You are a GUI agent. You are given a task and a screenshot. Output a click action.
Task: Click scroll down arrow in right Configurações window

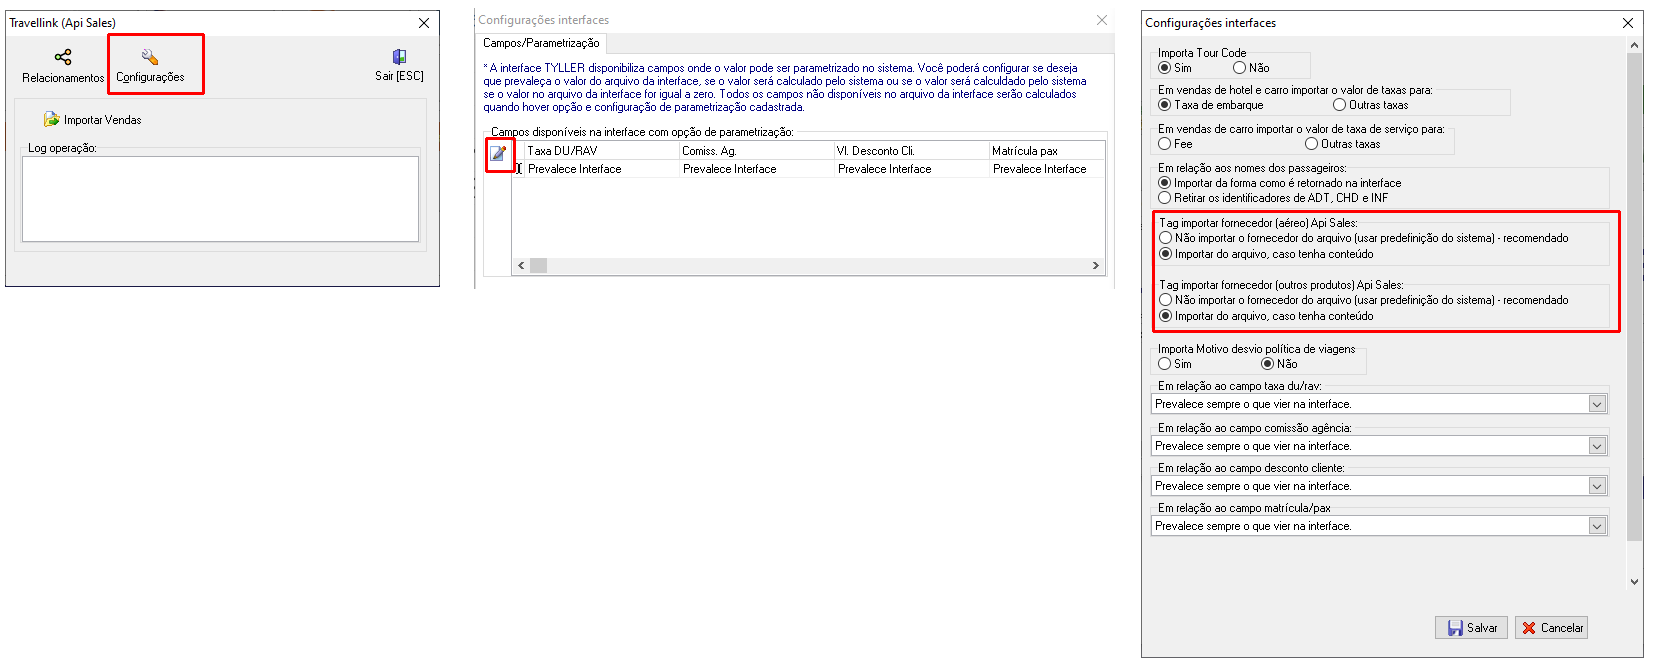coord(1635,581)
